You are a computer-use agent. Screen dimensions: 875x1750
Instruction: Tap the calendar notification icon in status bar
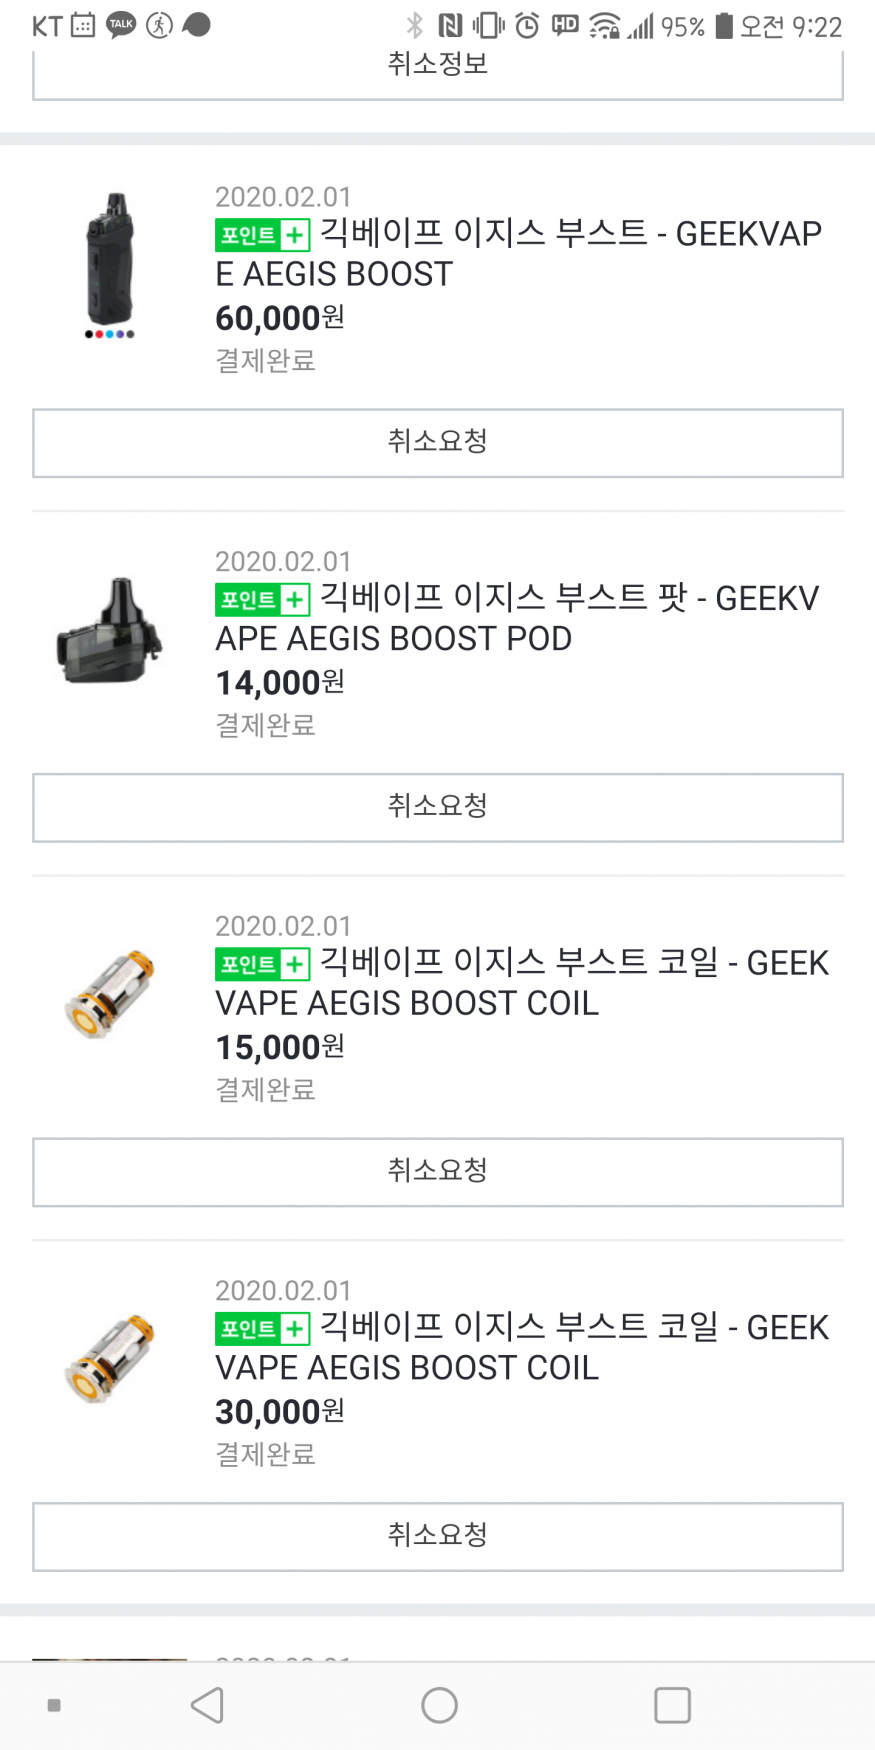point(83,25)
